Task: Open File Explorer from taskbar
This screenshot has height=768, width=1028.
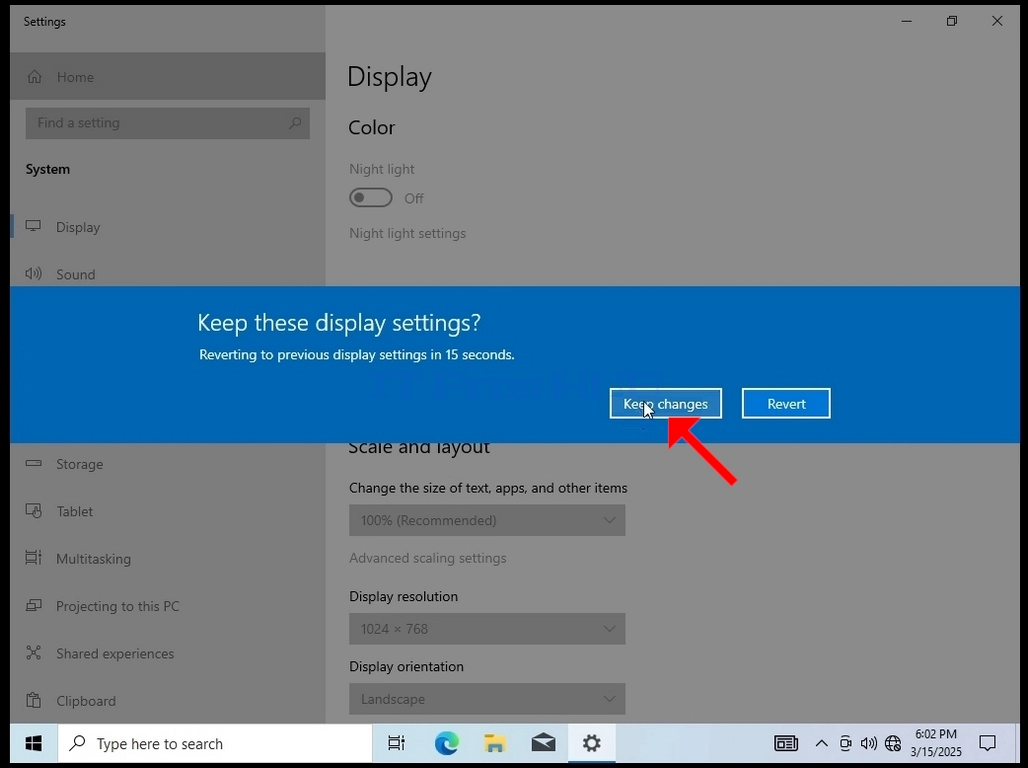Action: (x=495, y=743)
